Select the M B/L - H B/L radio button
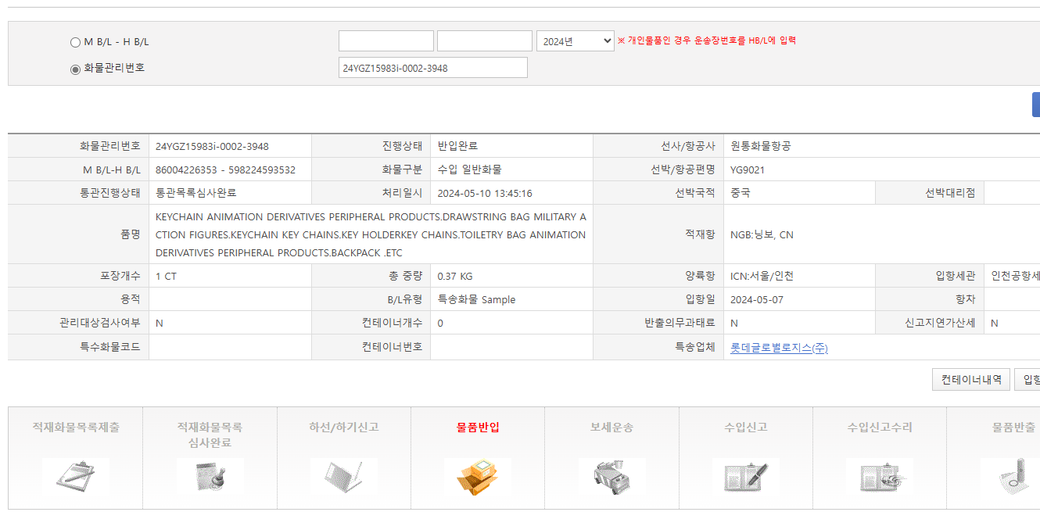The height and width of the screenshot is (529, 1040). [x=75, y=42]
